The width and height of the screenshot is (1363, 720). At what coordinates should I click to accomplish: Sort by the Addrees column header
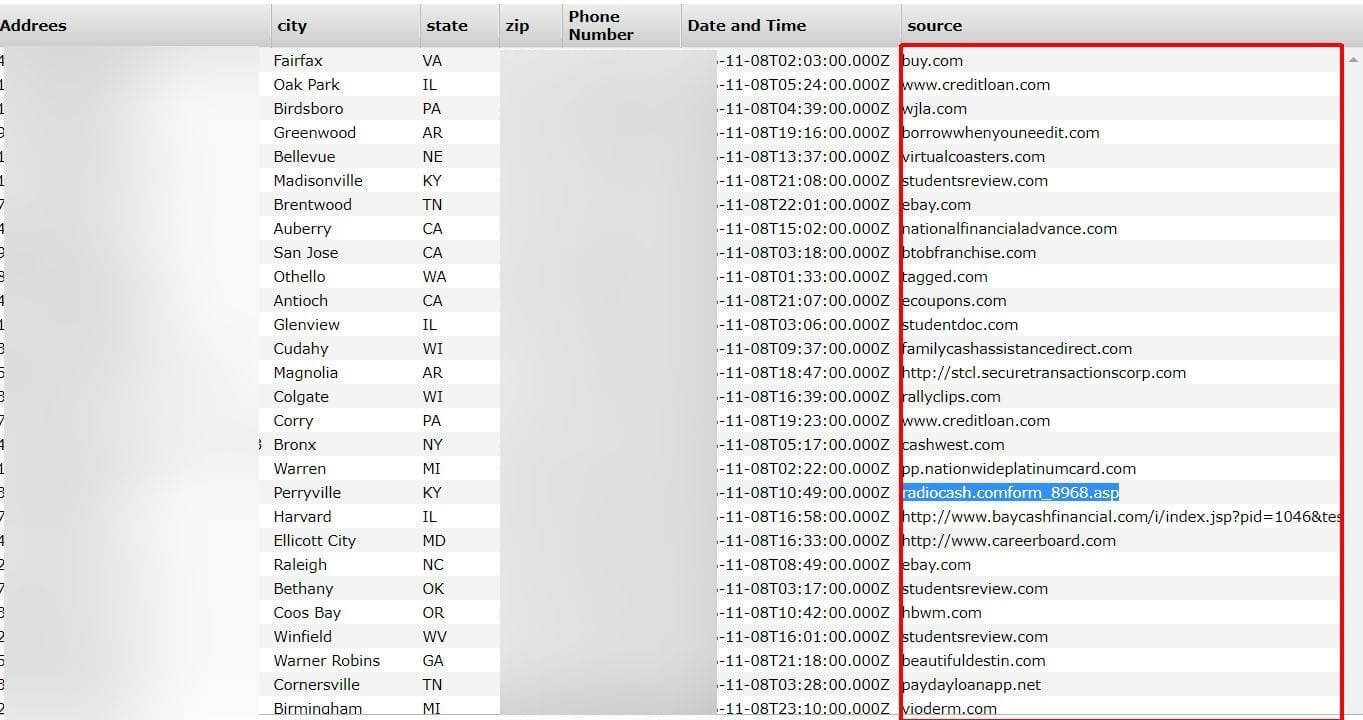34,26
